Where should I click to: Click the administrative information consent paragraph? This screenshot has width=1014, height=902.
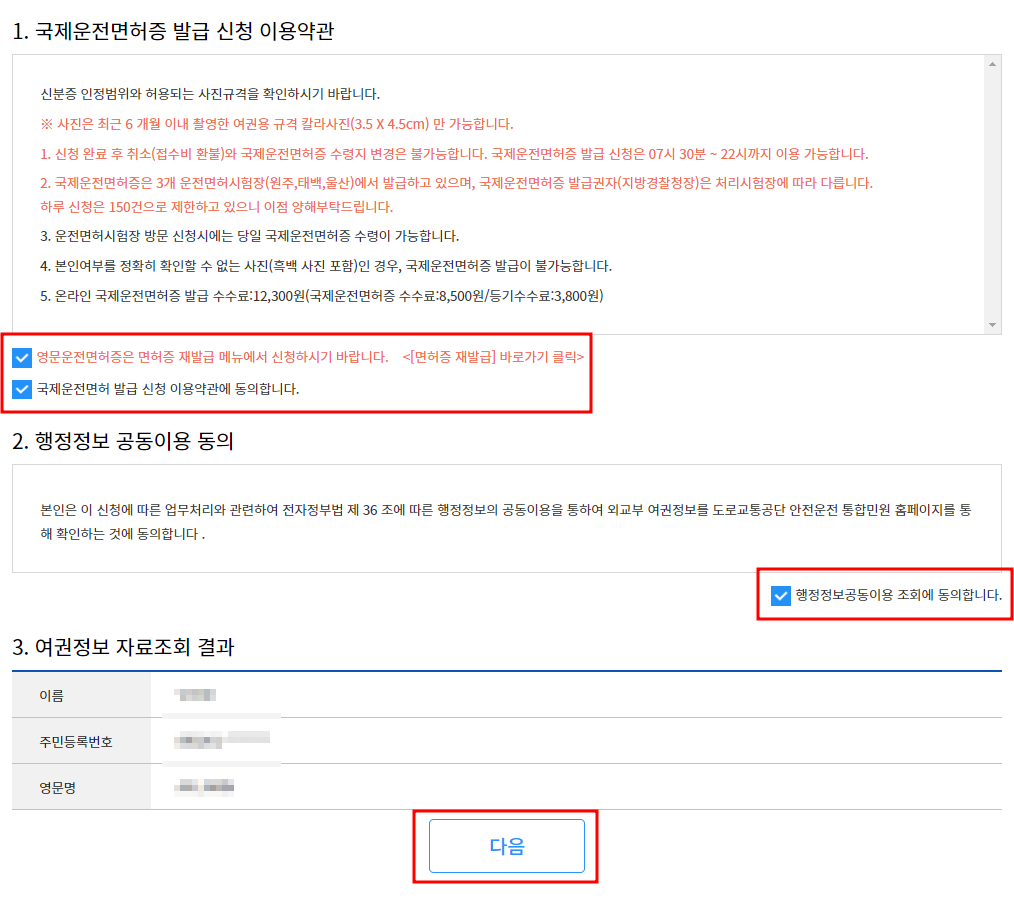tap(500, 522)
